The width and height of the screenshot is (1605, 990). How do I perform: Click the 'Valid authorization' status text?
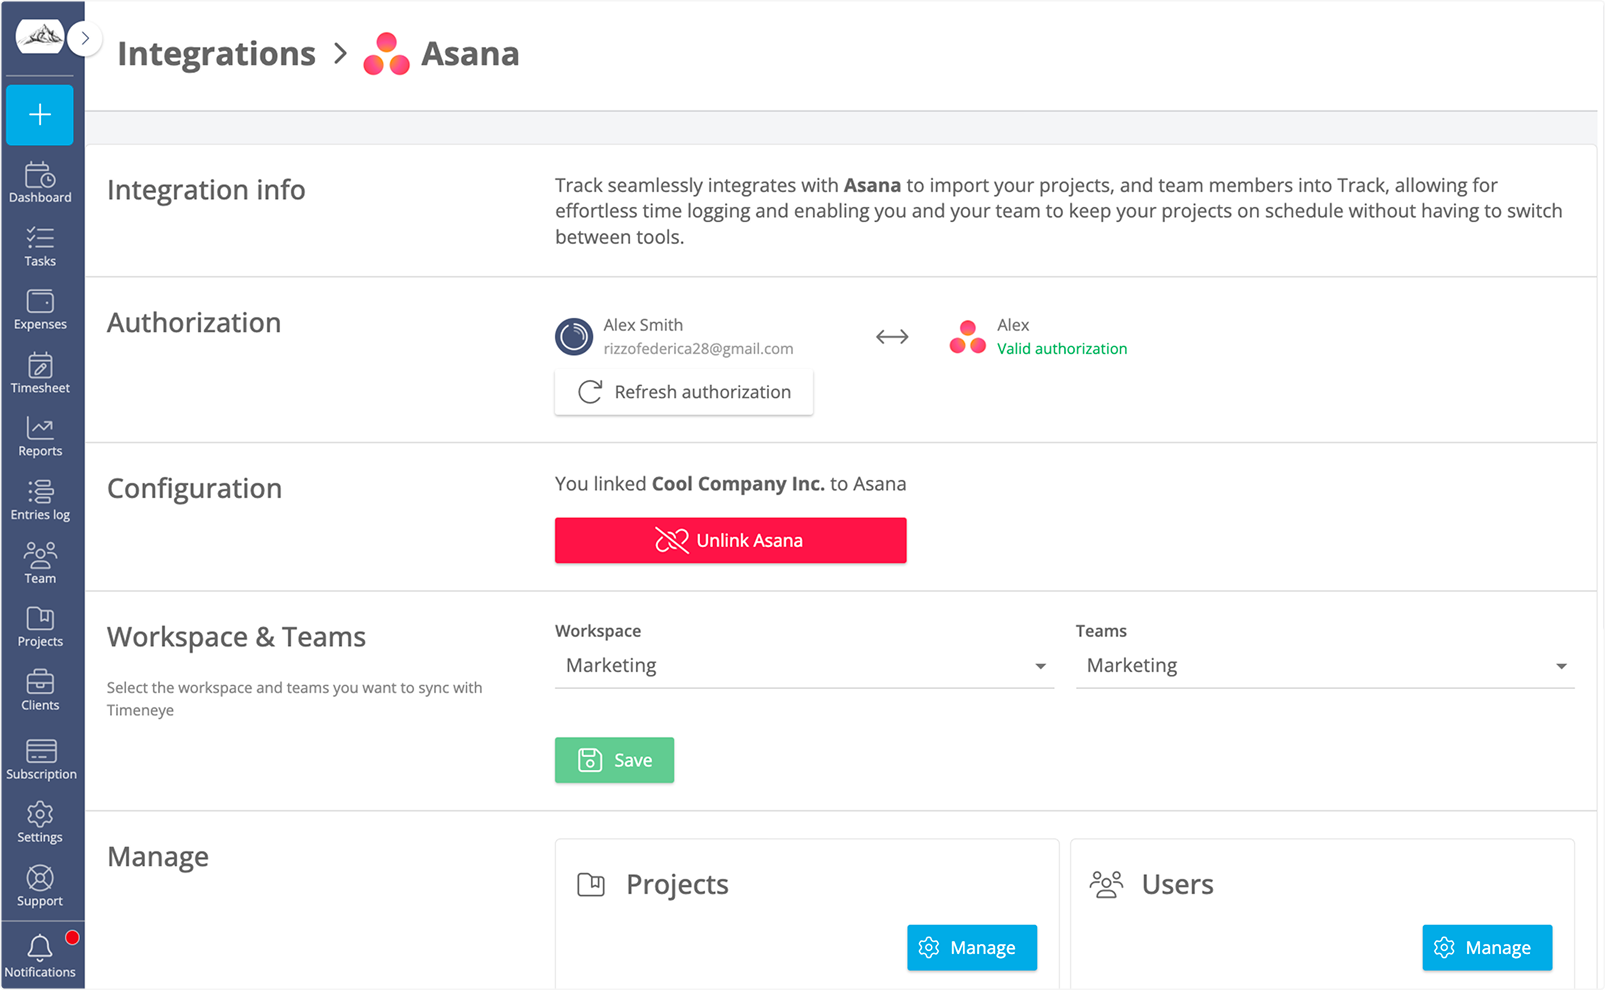pos(1062,349)
